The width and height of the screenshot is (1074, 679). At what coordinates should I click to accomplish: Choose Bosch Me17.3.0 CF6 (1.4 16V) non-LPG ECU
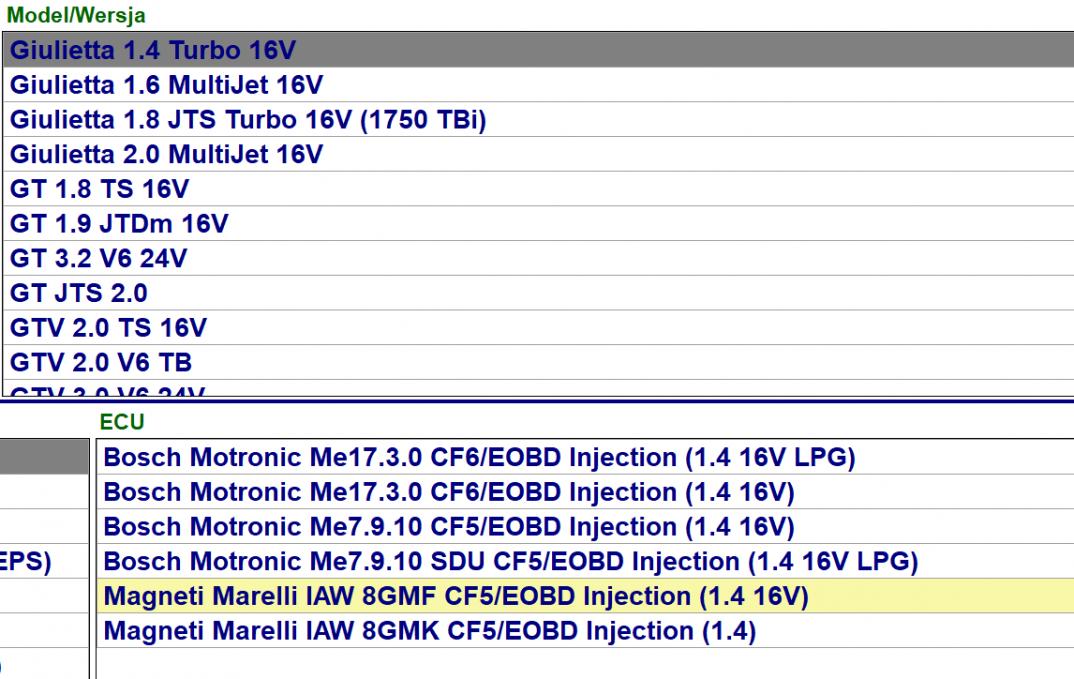pyautogui.click(x=449, y=492)
